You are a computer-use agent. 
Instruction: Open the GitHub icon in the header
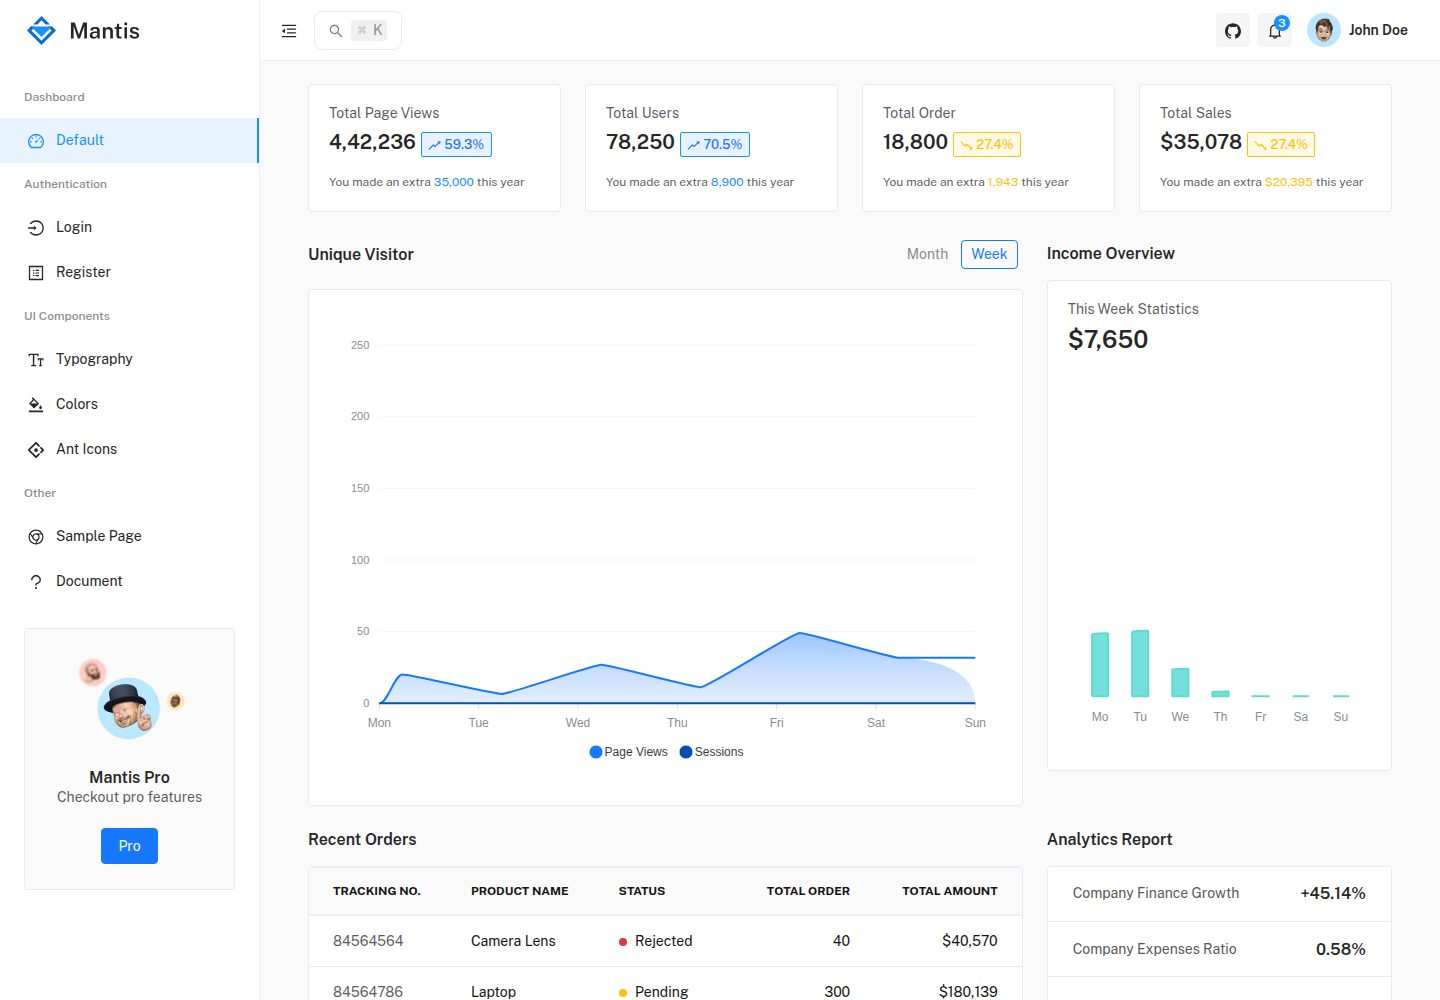coord(1233,31)
